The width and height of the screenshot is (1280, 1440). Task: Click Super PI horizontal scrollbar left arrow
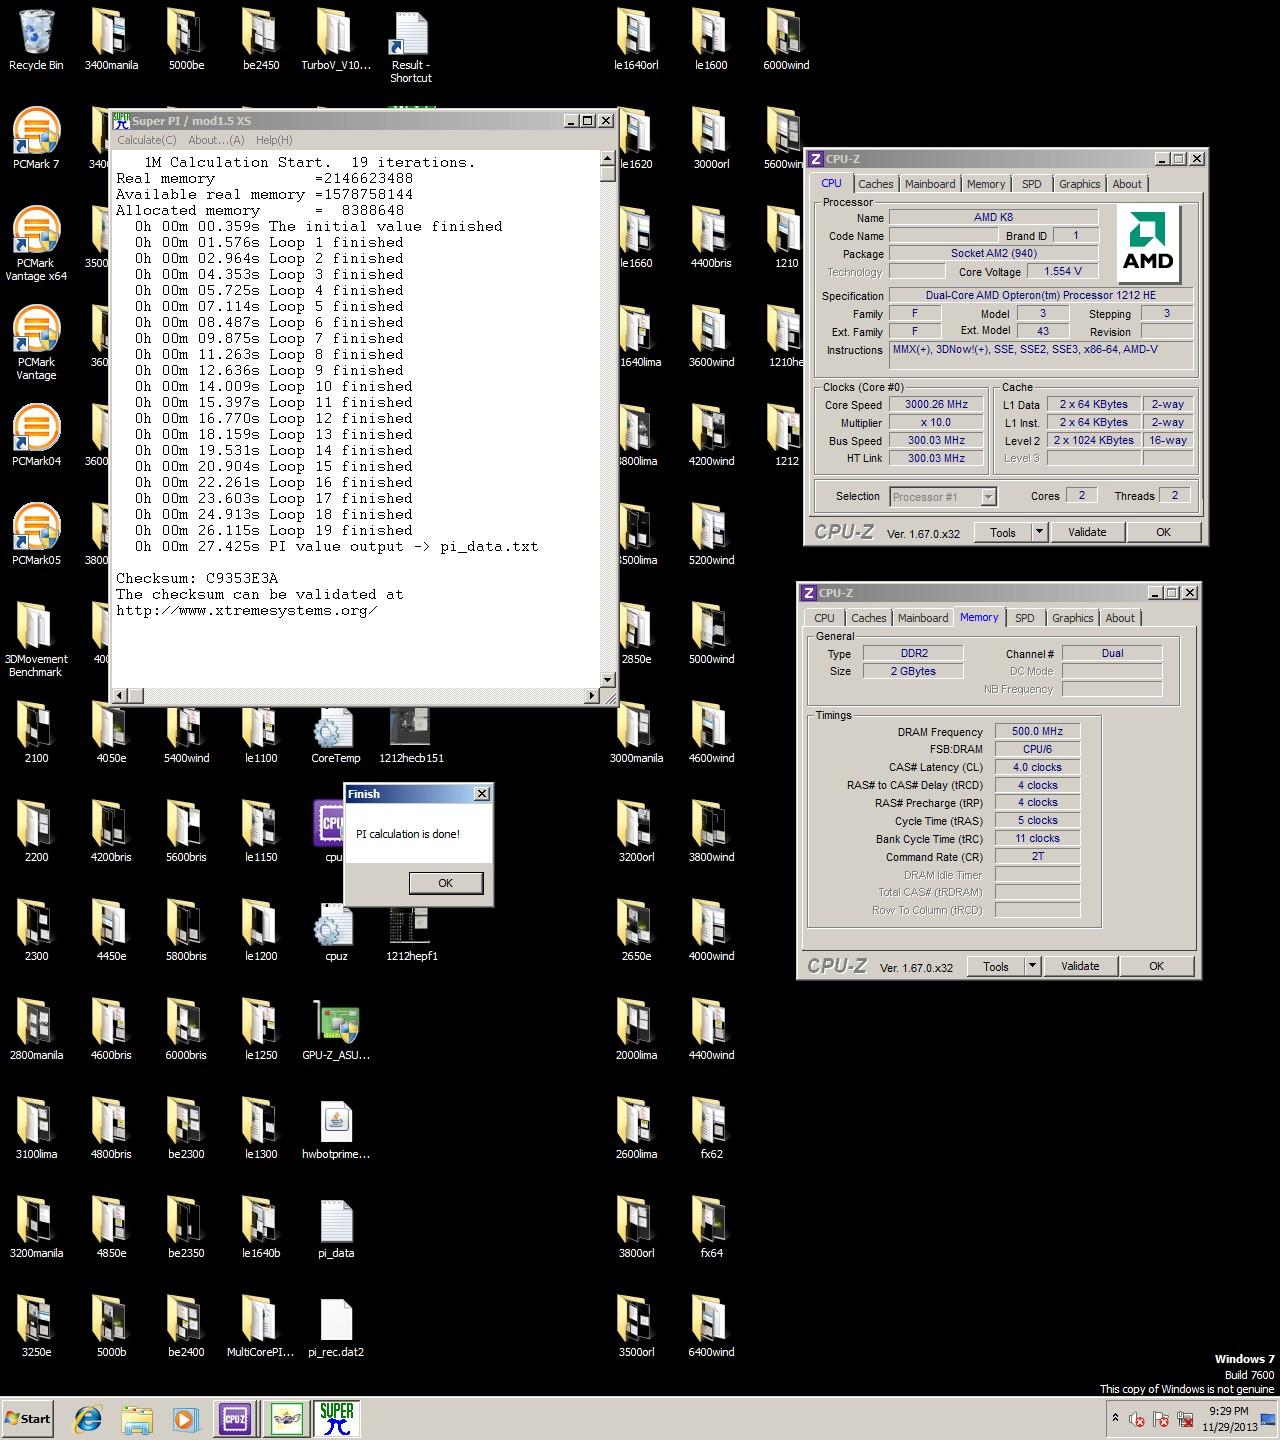pos(119,695)
